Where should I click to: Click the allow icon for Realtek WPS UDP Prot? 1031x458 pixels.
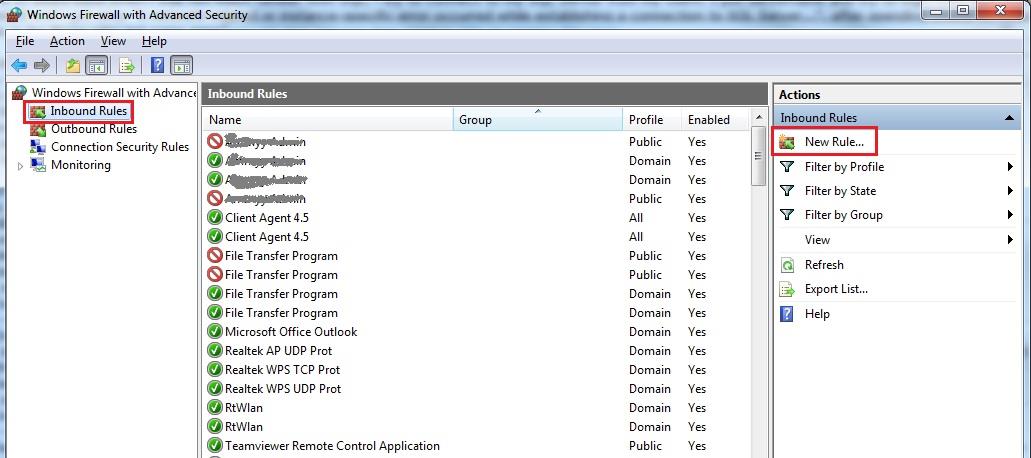pos(214,389)
